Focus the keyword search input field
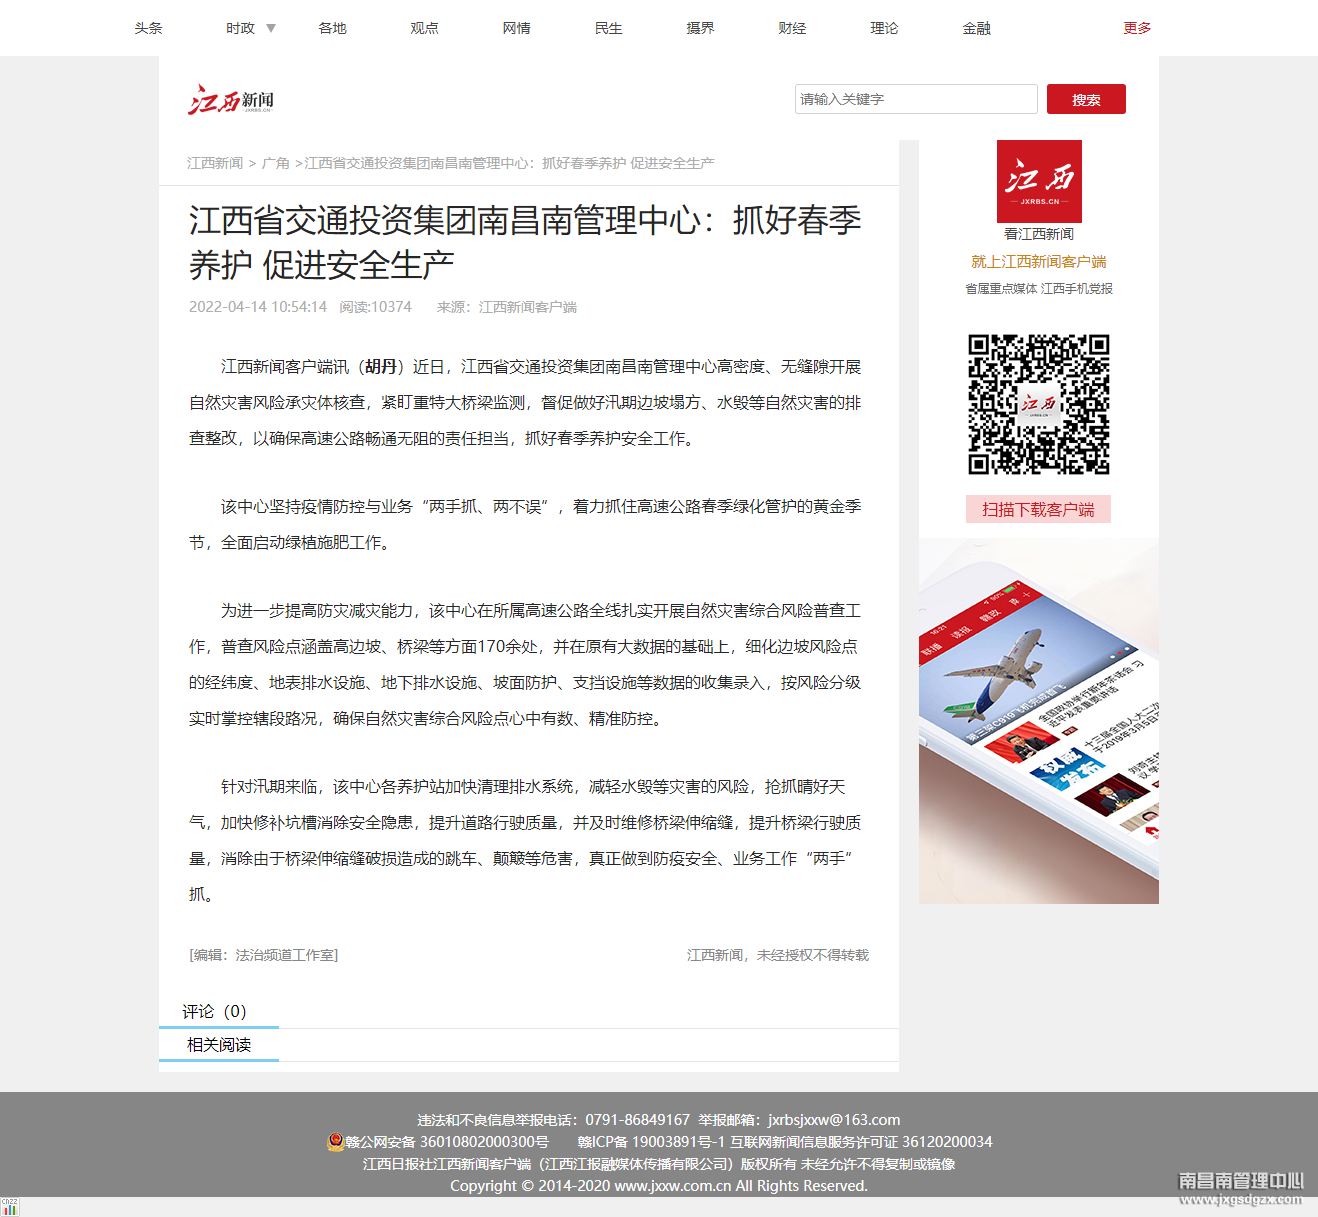This screenshot has width=1318, height=1217. (x=915, y=99)
